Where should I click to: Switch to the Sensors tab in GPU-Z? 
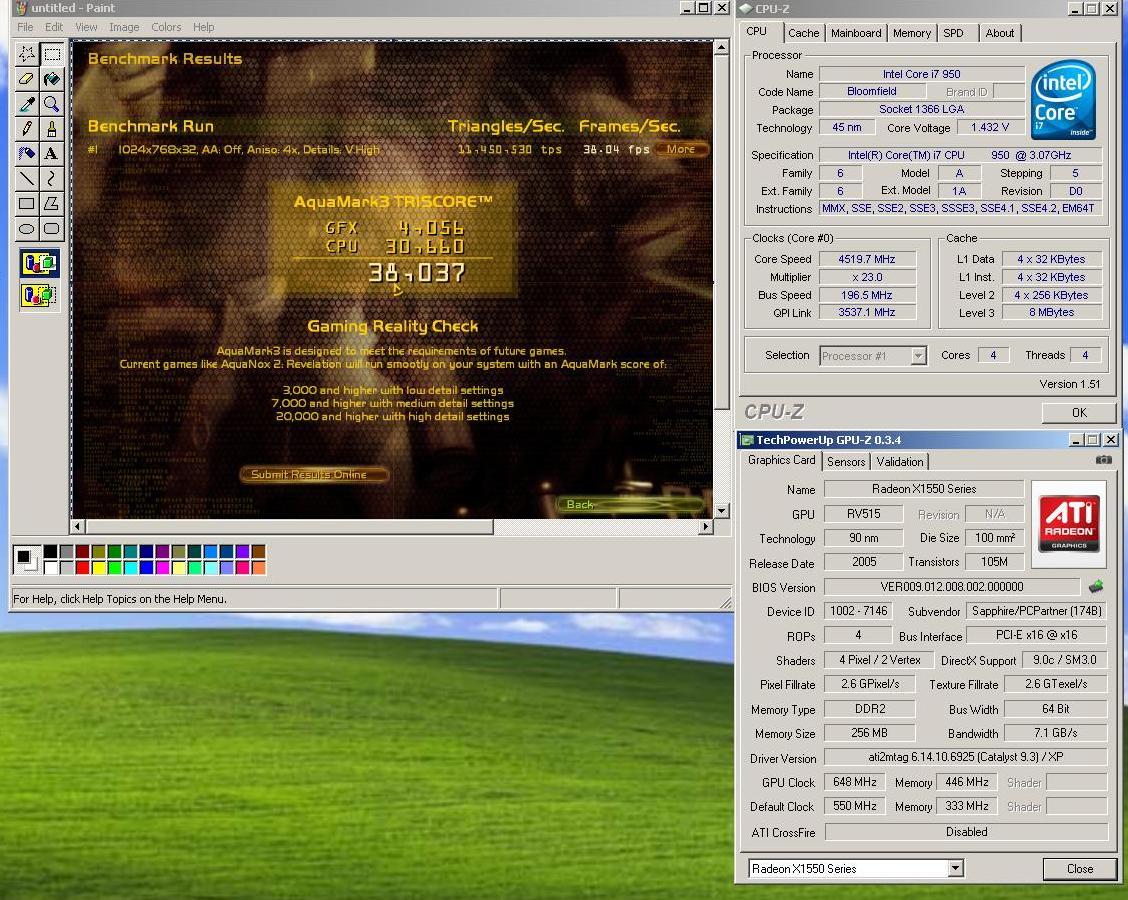coord(846,462)
